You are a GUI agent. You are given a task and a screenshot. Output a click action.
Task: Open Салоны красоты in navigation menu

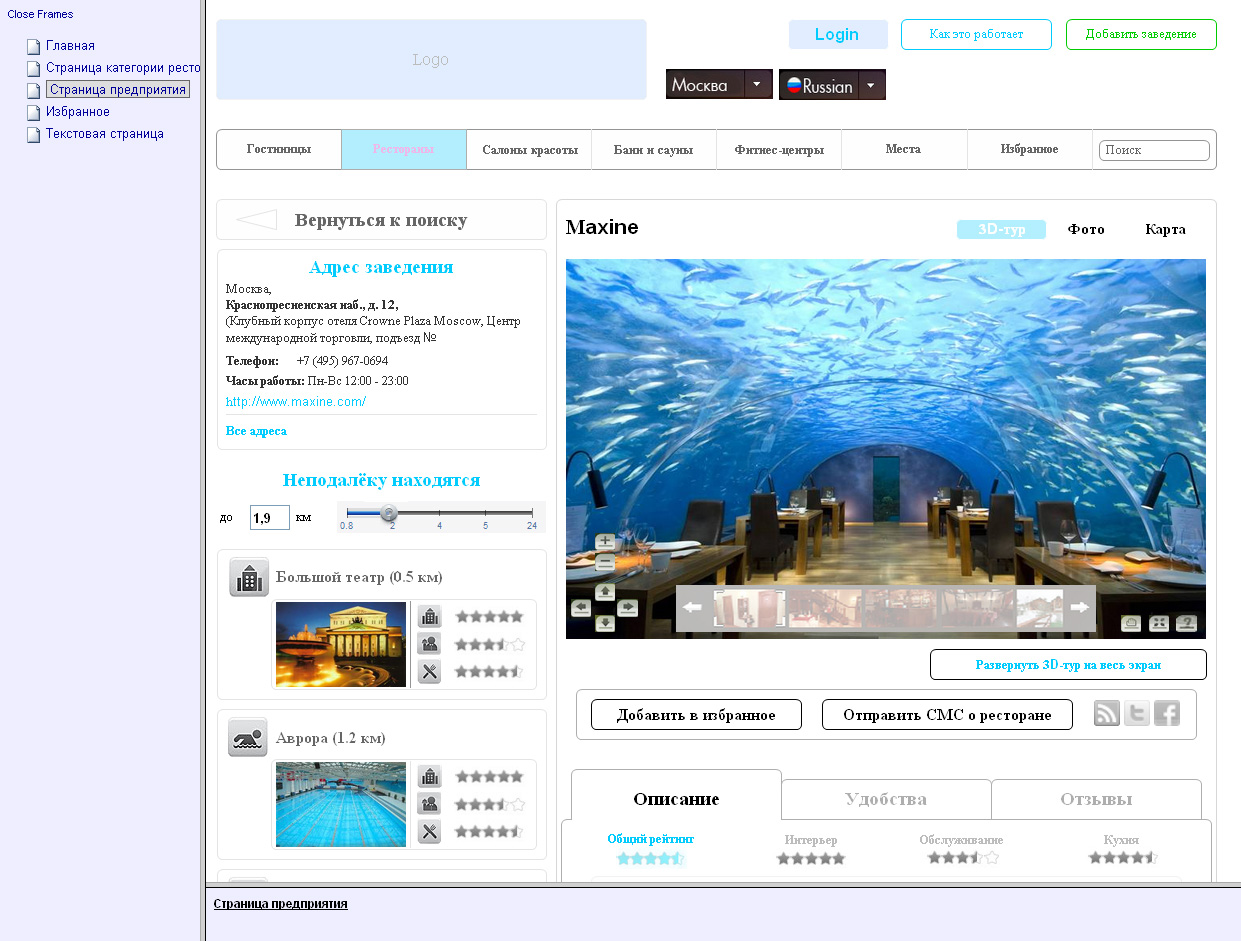pos(530,150)
